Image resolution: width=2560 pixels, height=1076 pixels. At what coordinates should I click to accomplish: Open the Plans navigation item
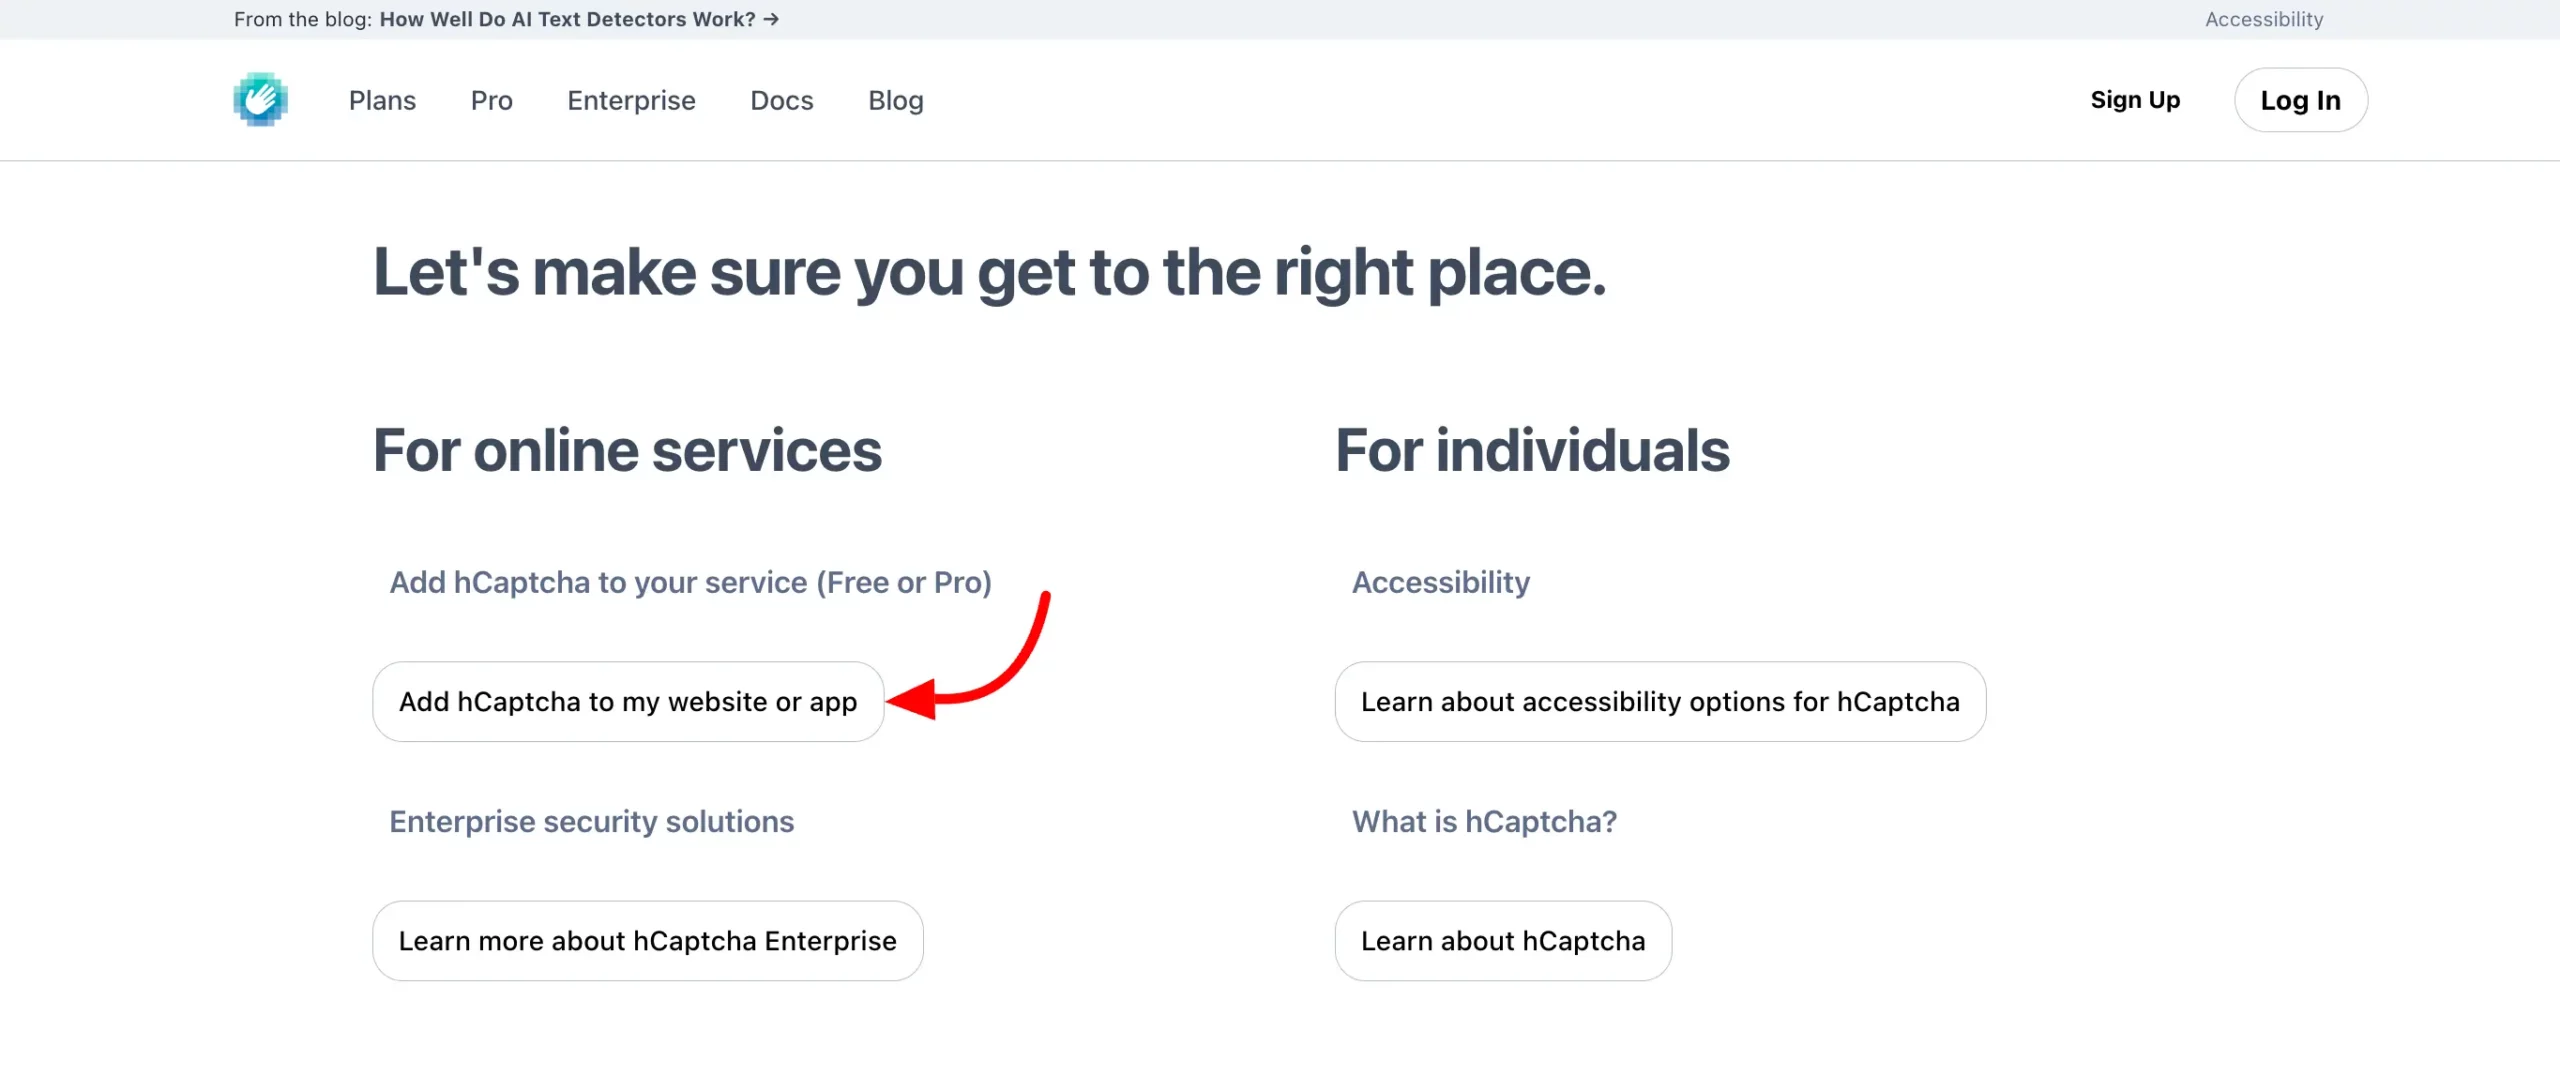382,100
